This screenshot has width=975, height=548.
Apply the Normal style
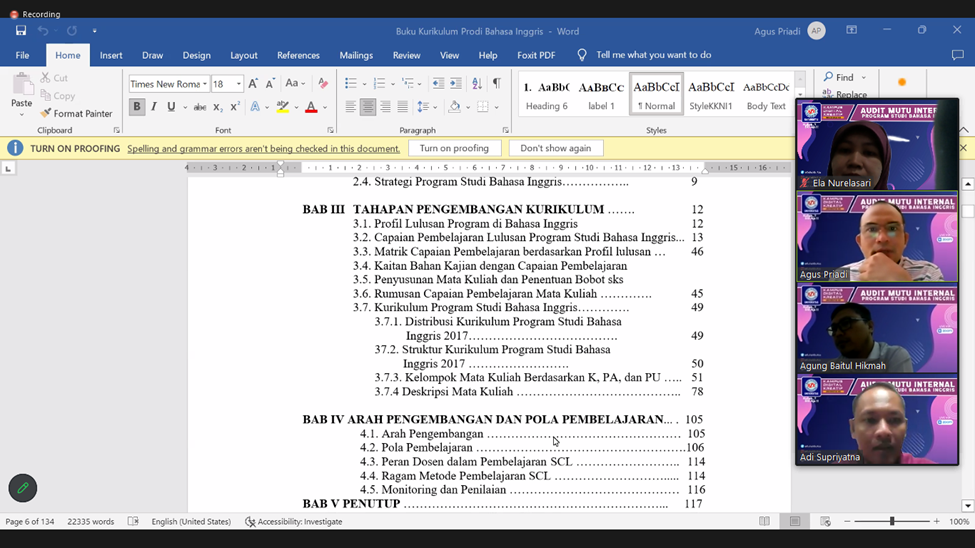(x=656, y=95)
